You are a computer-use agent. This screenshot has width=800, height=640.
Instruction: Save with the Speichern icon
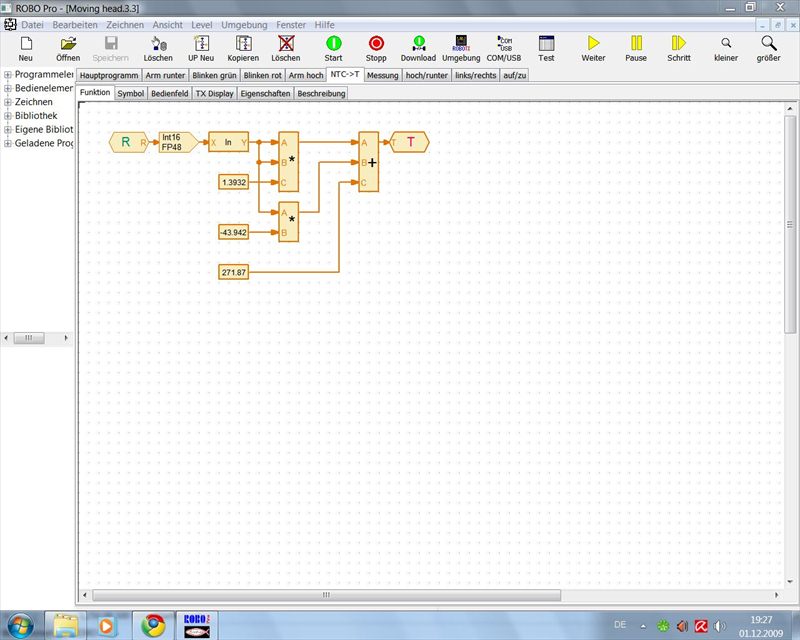111,49
